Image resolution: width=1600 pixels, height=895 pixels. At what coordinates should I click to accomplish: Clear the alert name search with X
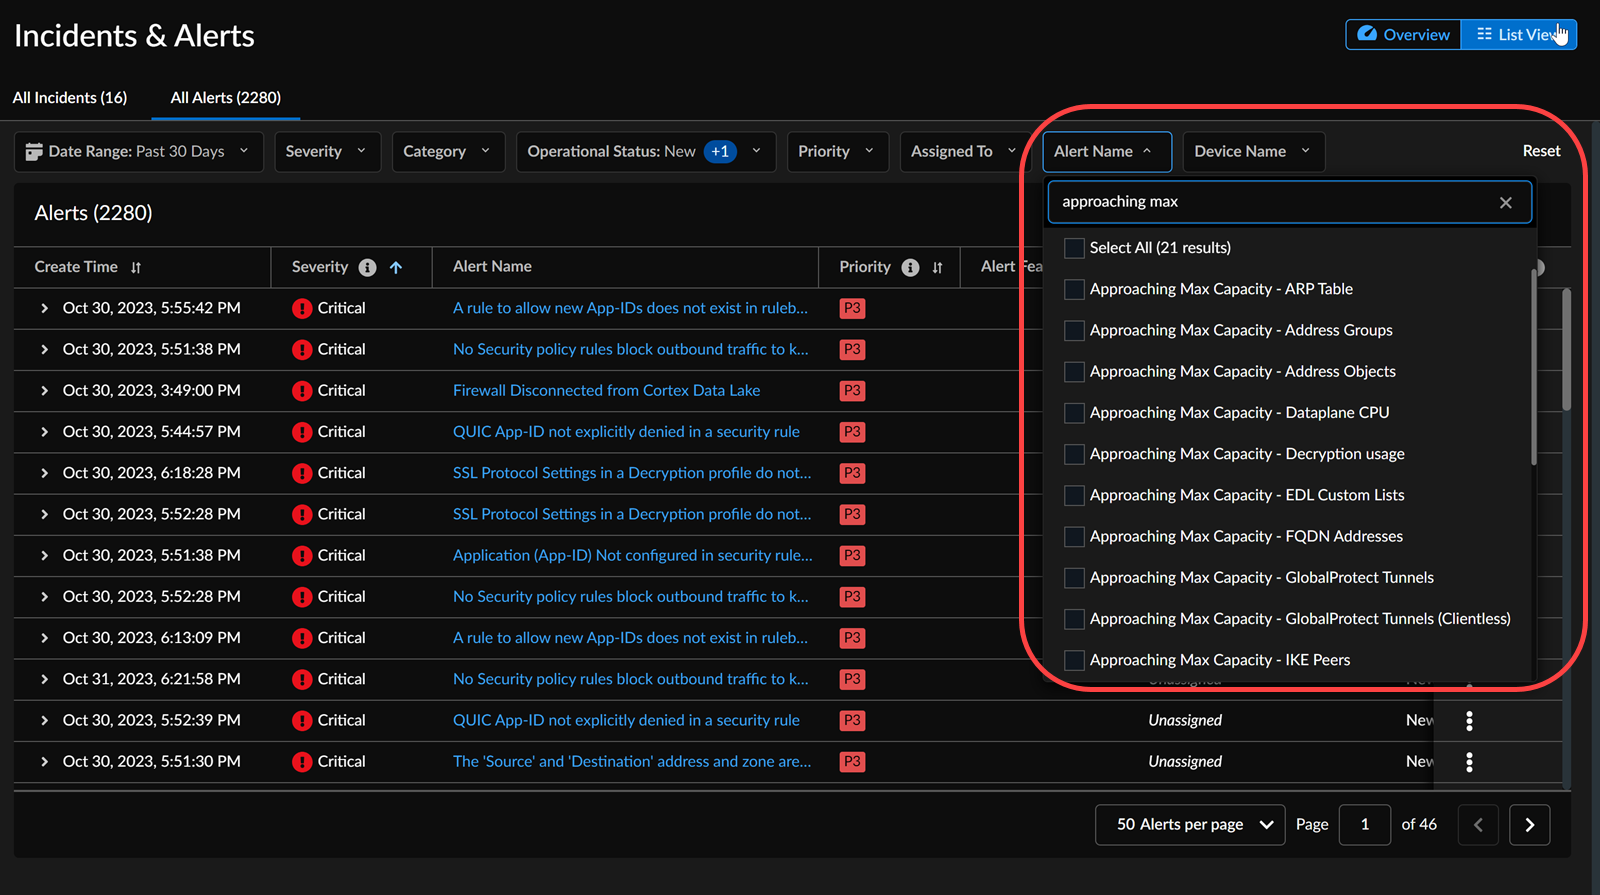[1505, 202]
